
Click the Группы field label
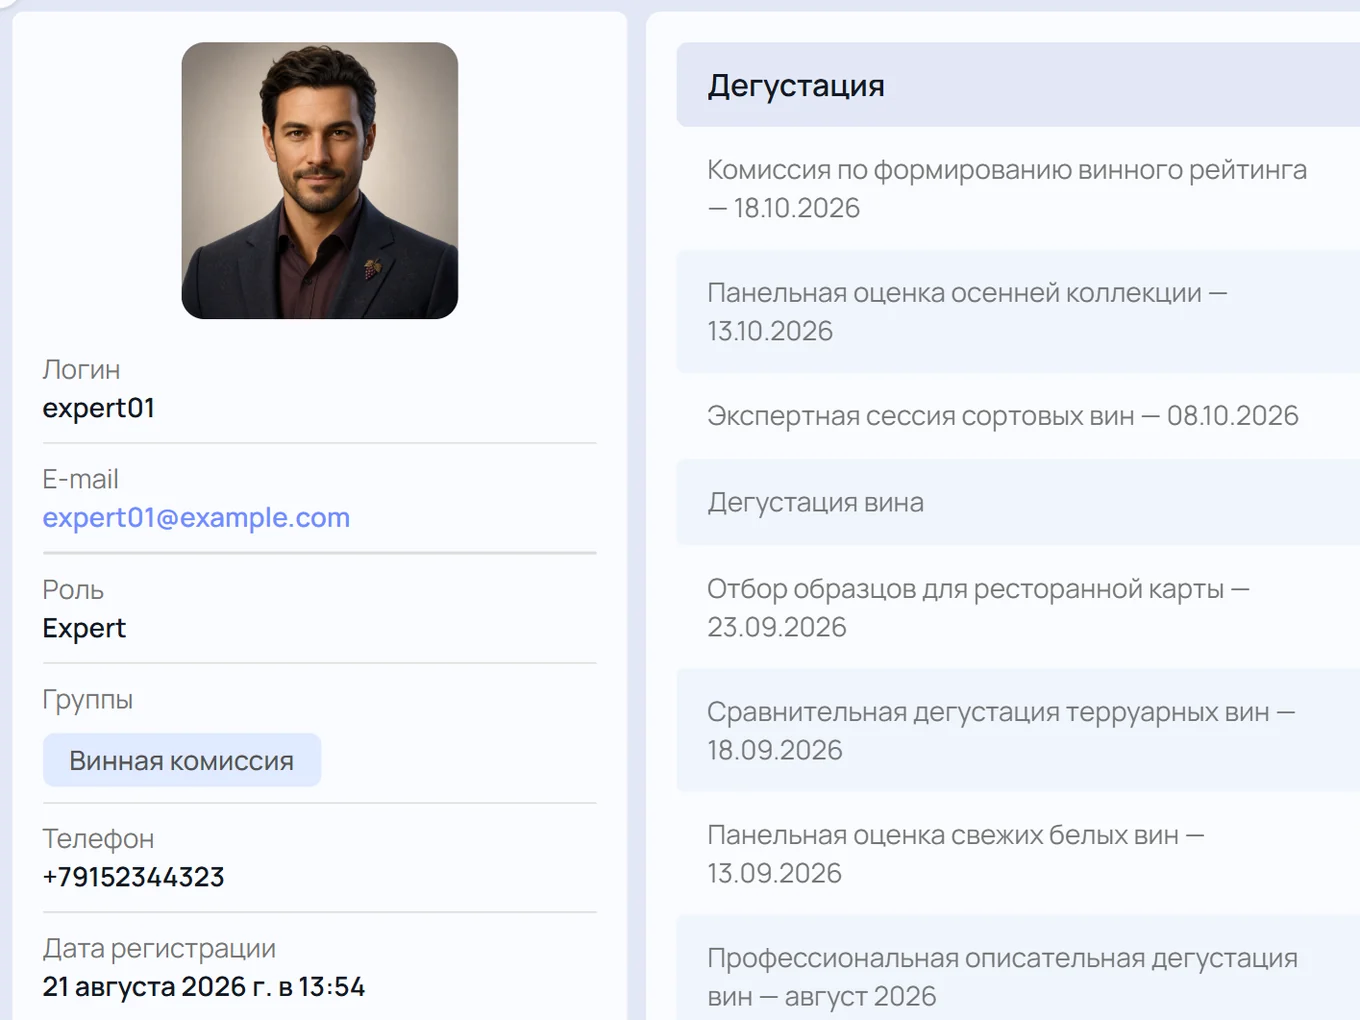tap(88, 700)
